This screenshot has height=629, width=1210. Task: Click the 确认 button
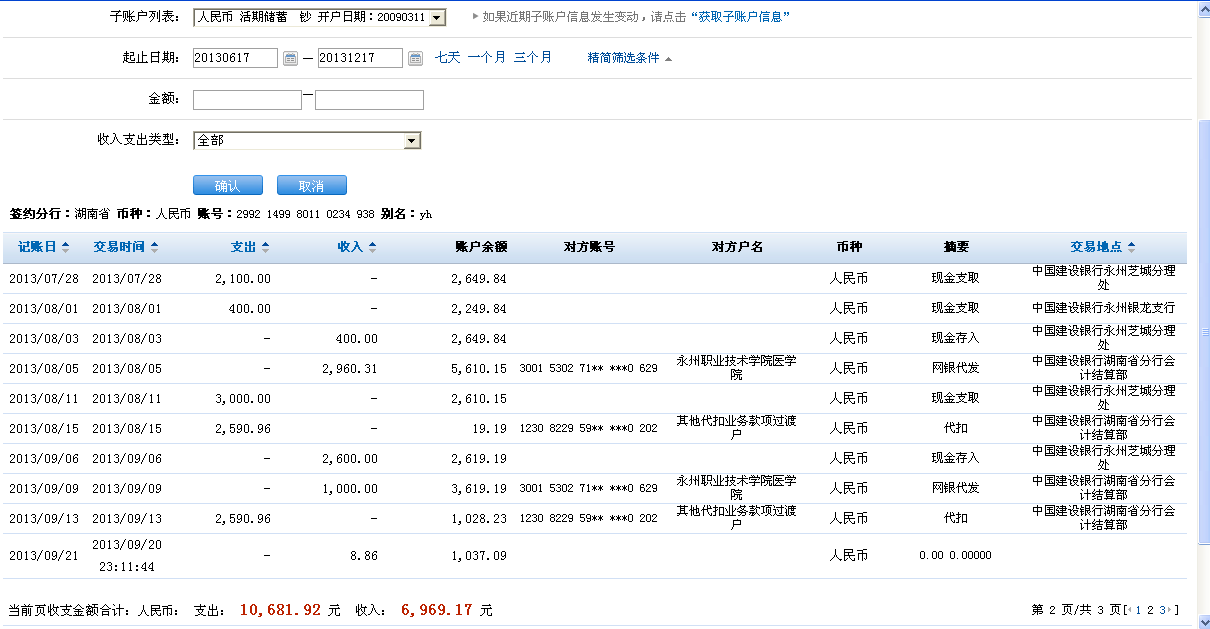click(227, 186)
